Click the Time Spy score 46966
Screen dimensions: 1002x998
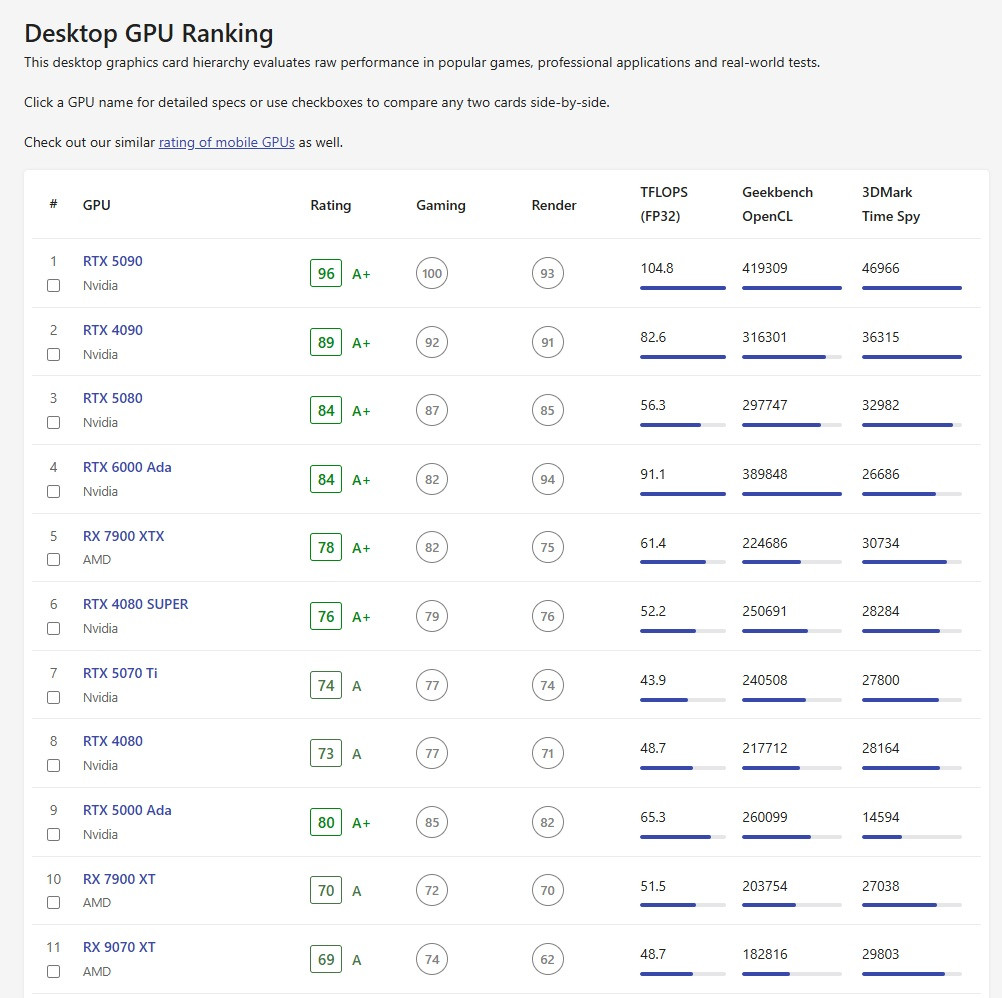(881, 268)
